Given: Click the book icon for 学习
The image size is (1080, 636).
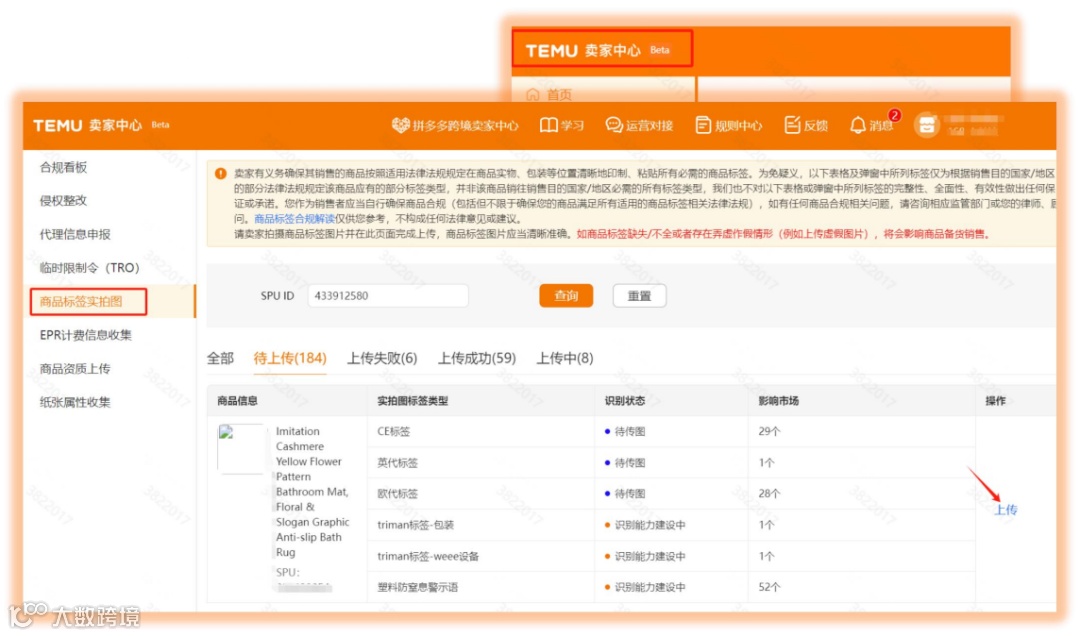Looking at the screenshot, I should 548,125.
